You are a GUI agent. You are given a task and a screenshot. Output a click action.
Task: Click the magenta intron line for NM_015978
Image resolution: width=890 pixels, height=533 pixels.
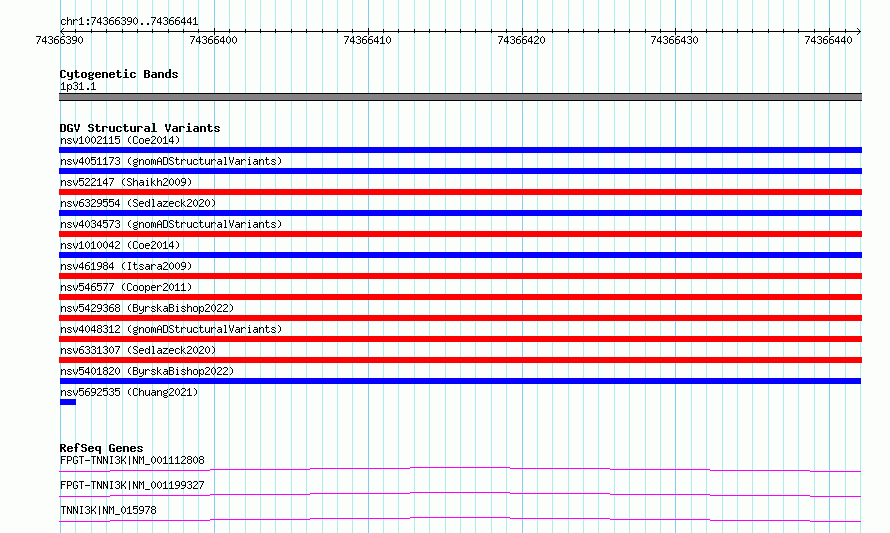click(460, 519)
